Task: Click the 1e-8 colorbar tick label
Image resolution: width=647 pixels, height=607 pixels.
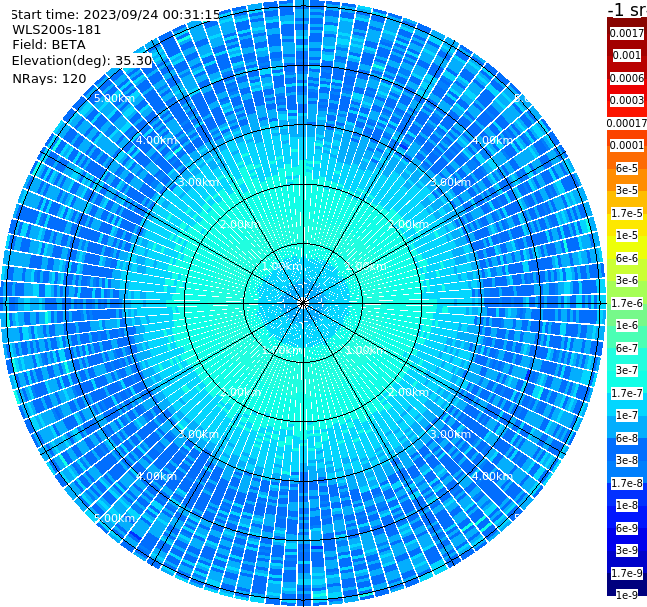Action: click(627, 505)
